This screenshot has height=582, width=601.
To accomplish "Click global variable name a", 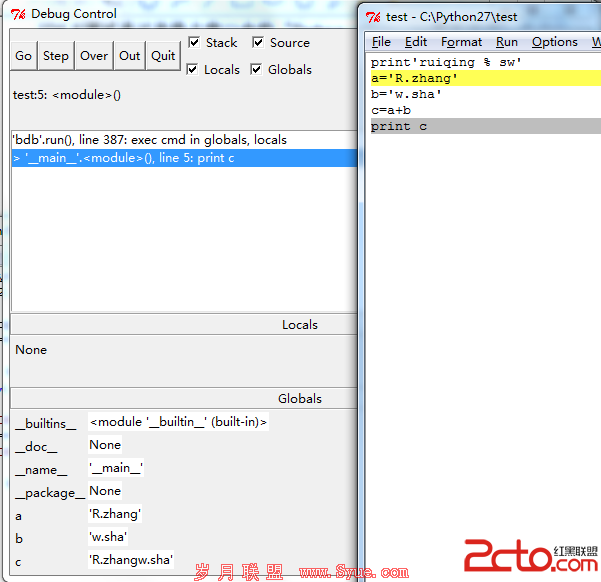I will (x=18, y=516).
